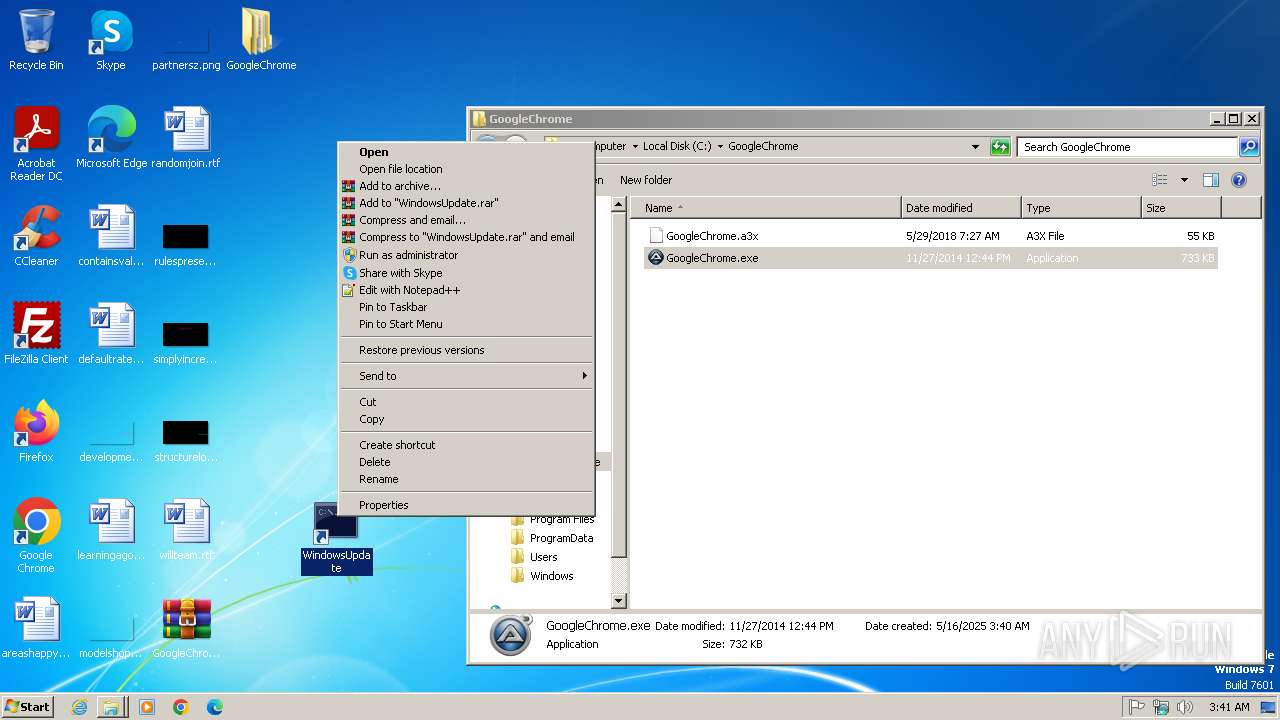
Task: Select the defaultrate document icon
Action: tap(111, 334)
